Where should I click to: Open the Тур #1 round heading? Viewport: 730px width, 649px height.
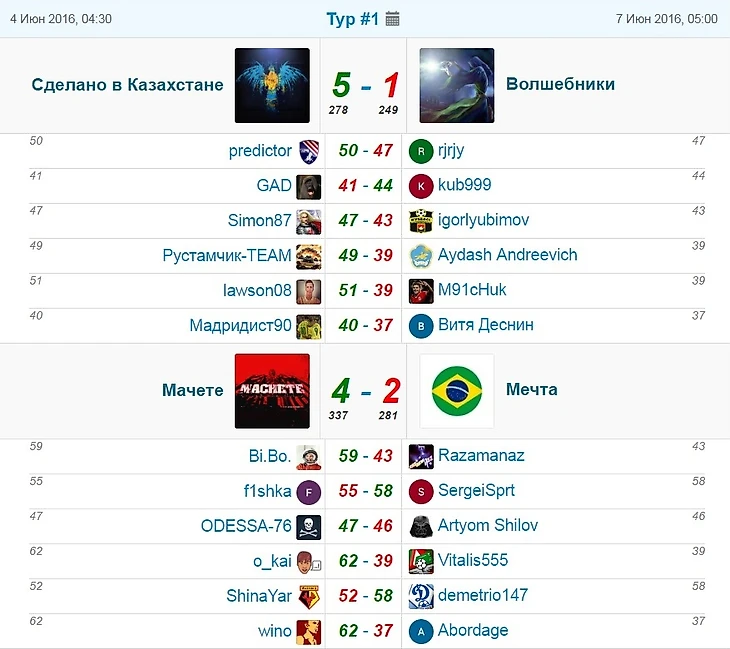[352, 19]
